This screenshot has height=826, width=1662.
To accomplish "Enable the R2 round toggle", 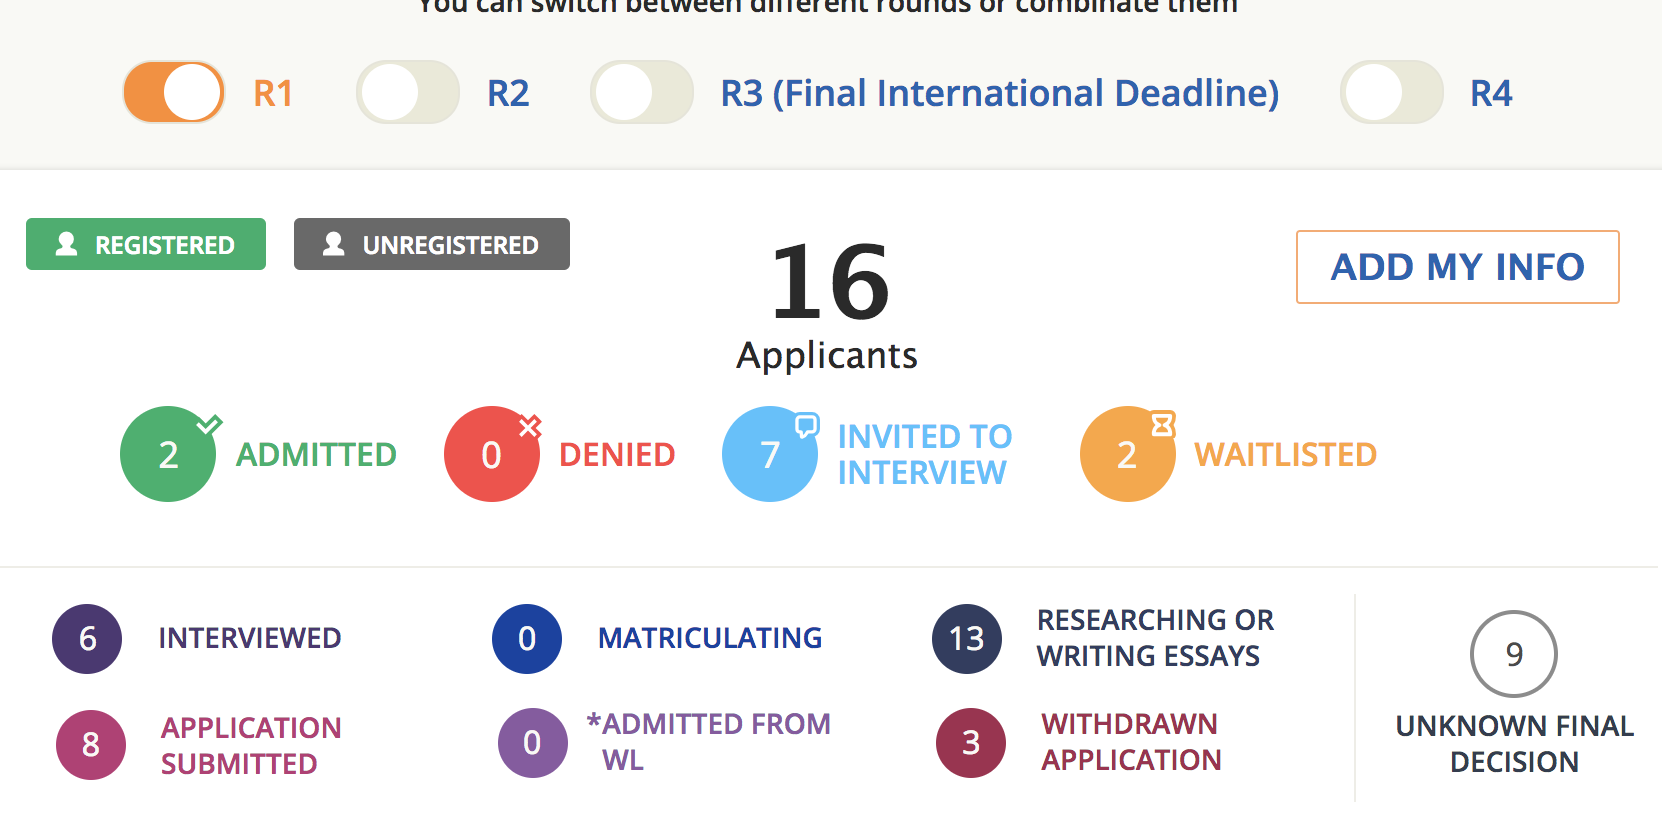I will (408, 93).
